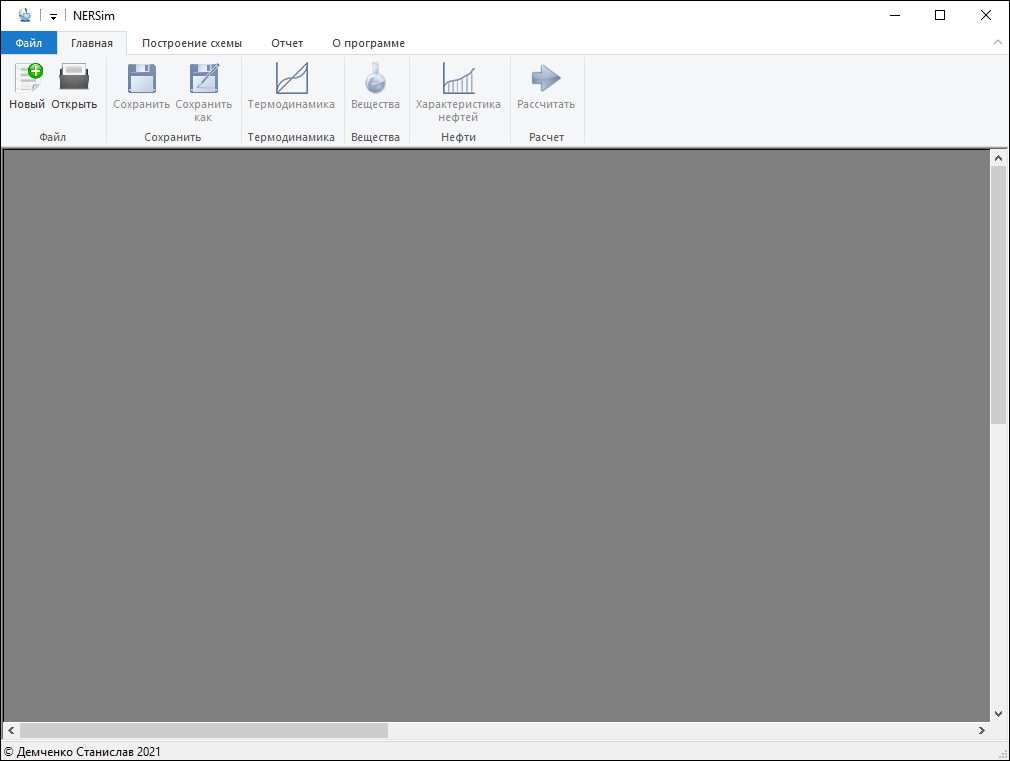This screenshot has height=761, width=1010.
Task: Switch to the О программе tab
Action: click(368, 43)
